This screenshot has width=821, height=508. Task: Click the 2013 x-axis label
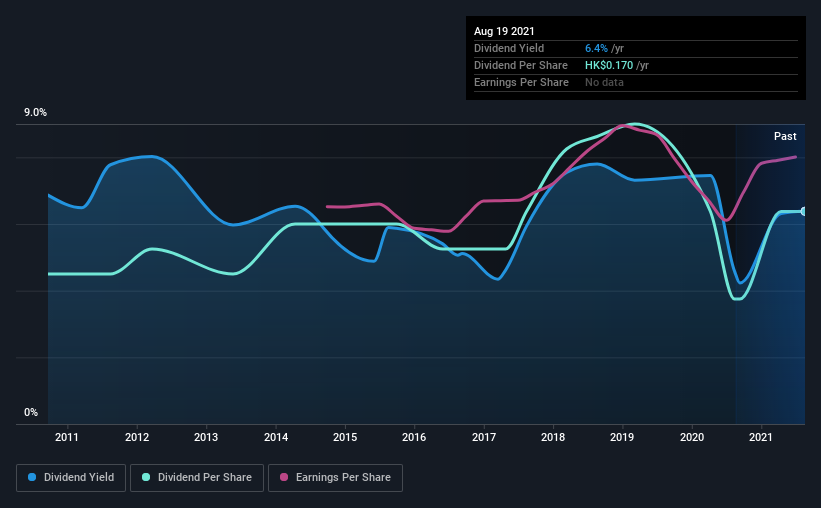pyautogui.click(x=206, y=437)
